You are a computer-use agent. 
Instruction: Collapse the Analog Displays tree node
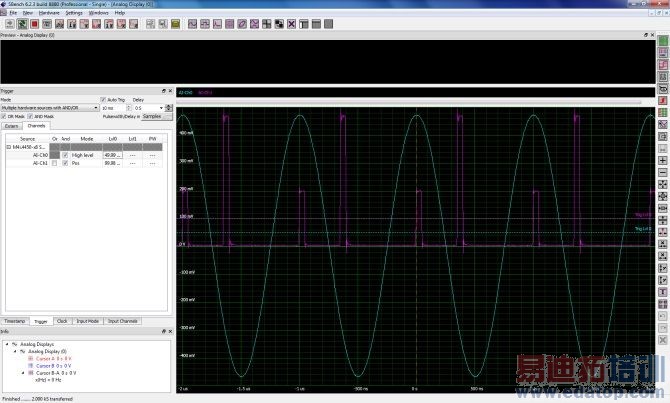(6, 344)
